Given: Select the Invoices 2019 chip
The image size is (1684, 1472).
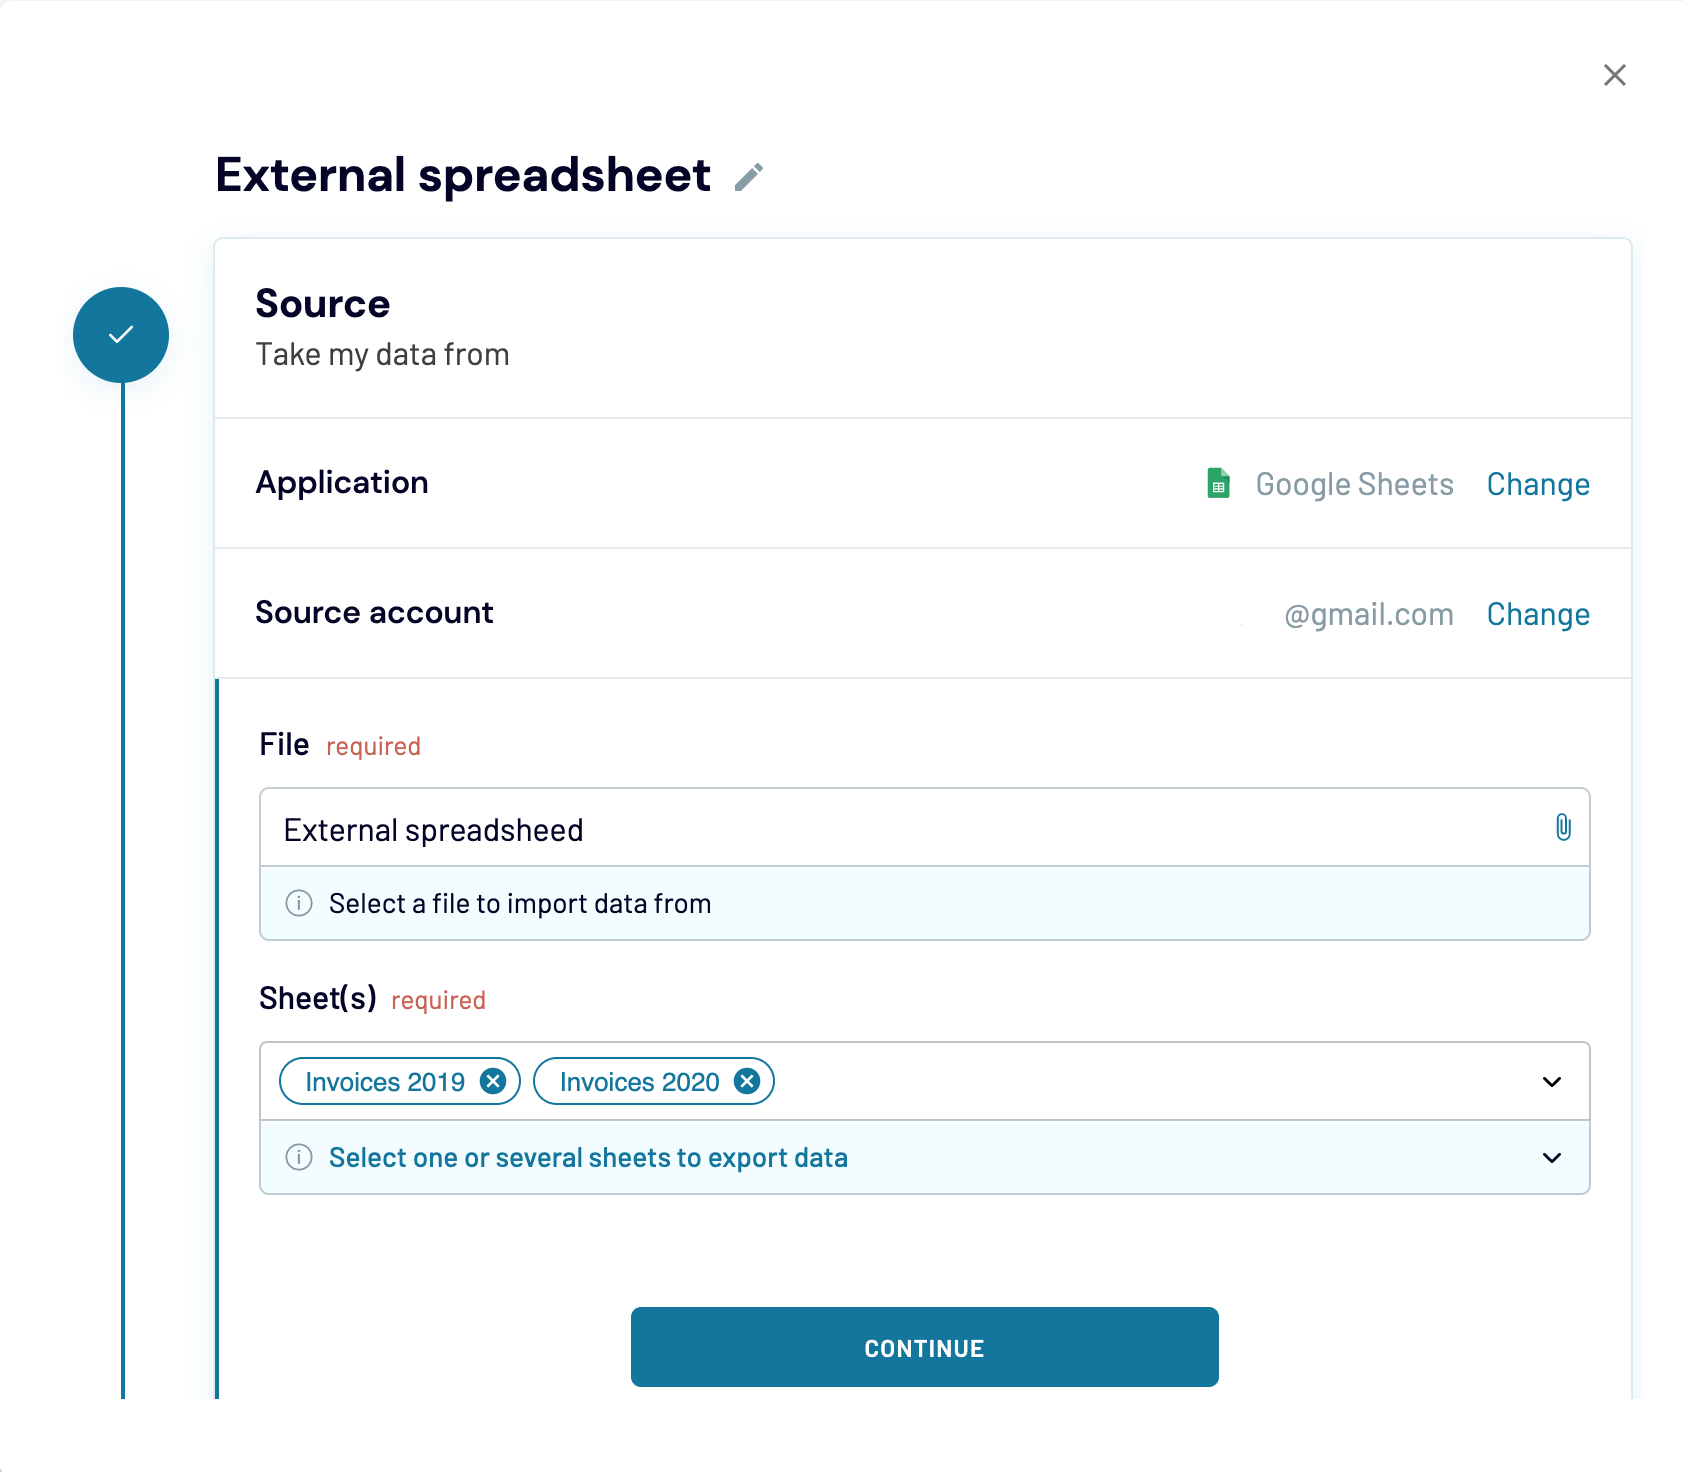Looking at the screenshot, I should click(383, 1081).
